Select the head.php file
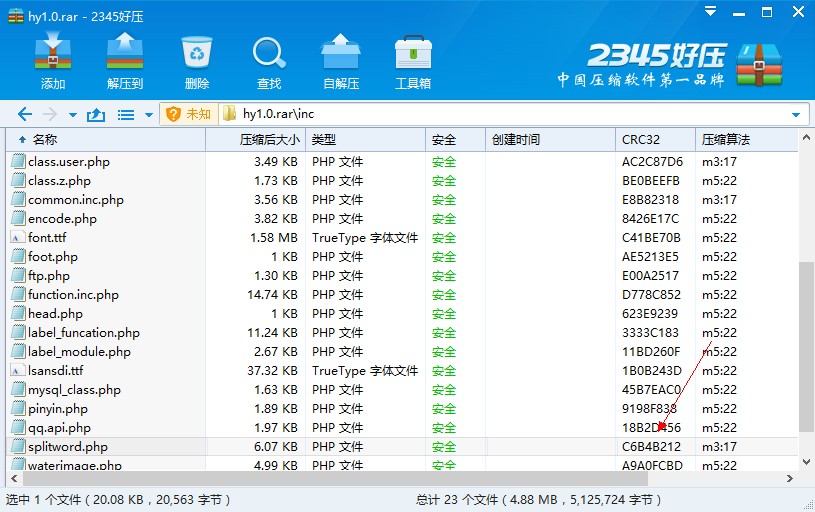The width and height of the screenshot is (815, 512). tap(56, 313)
